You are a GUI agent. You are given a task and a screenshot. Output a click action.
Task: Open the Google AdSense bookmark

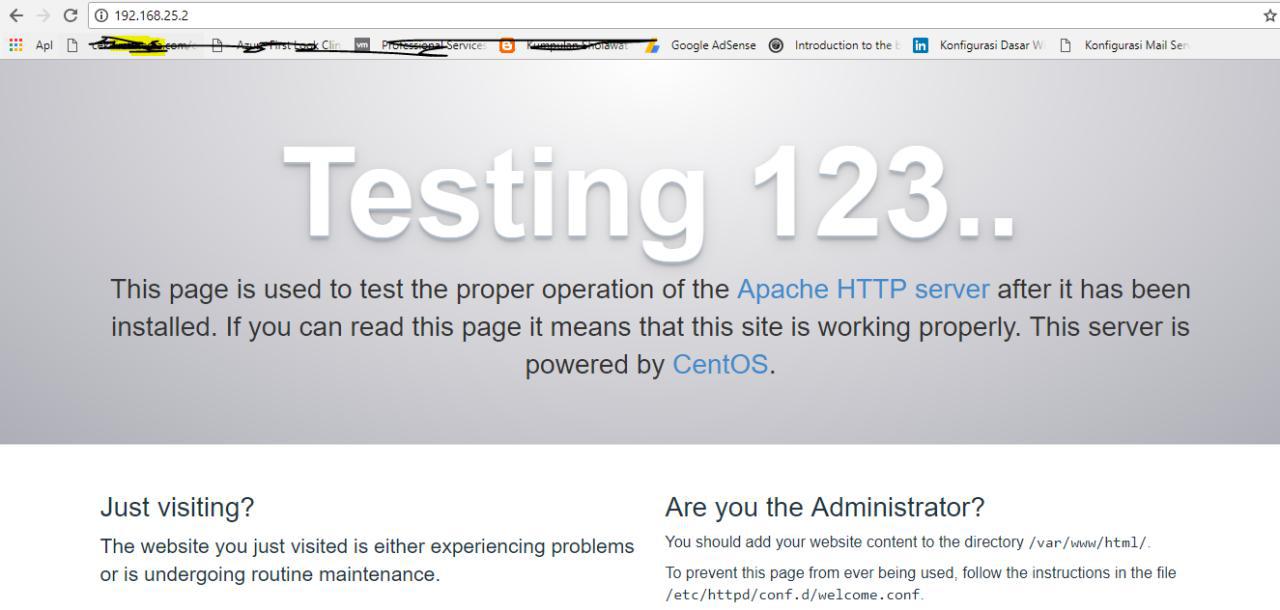701,45
